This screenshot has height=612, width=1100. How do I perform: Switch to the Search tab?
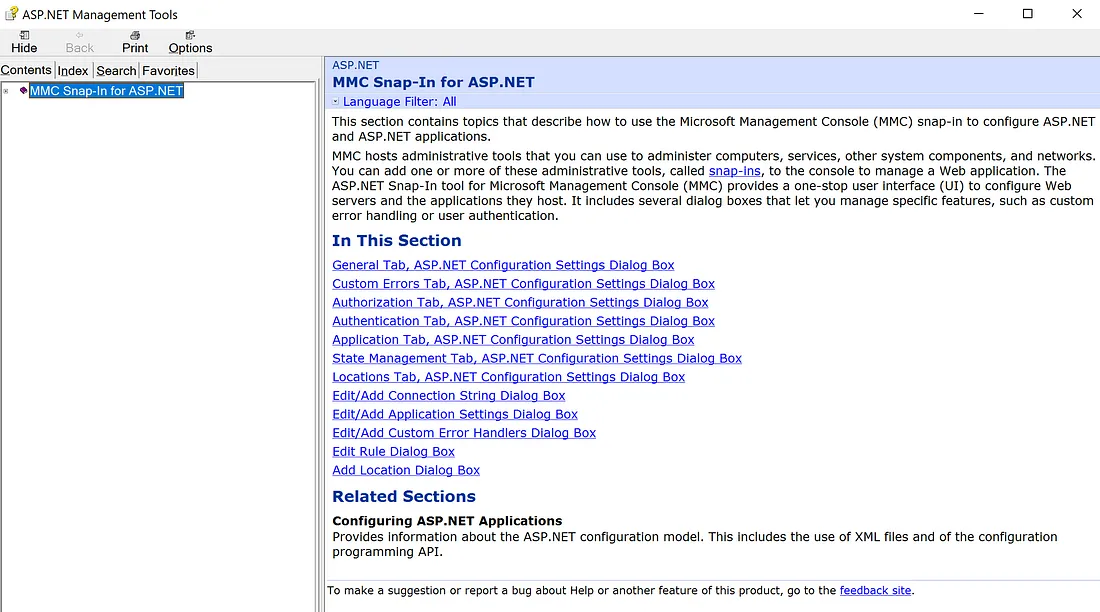(x=116, y=70)
